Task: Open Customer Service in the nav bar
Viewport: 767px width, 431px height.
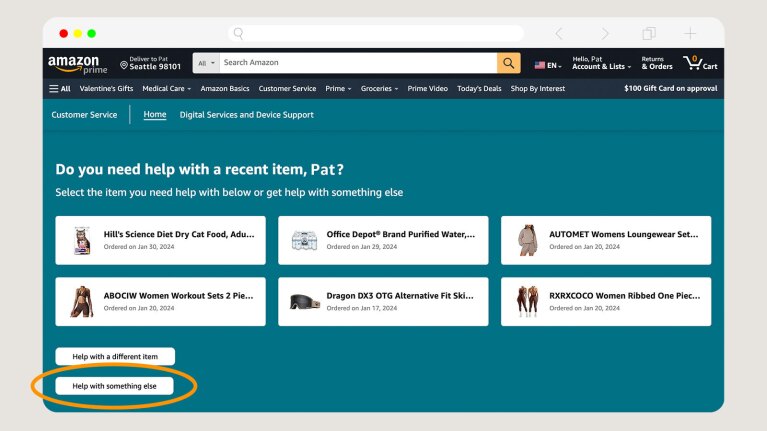Action: click(x=287, y=89)
